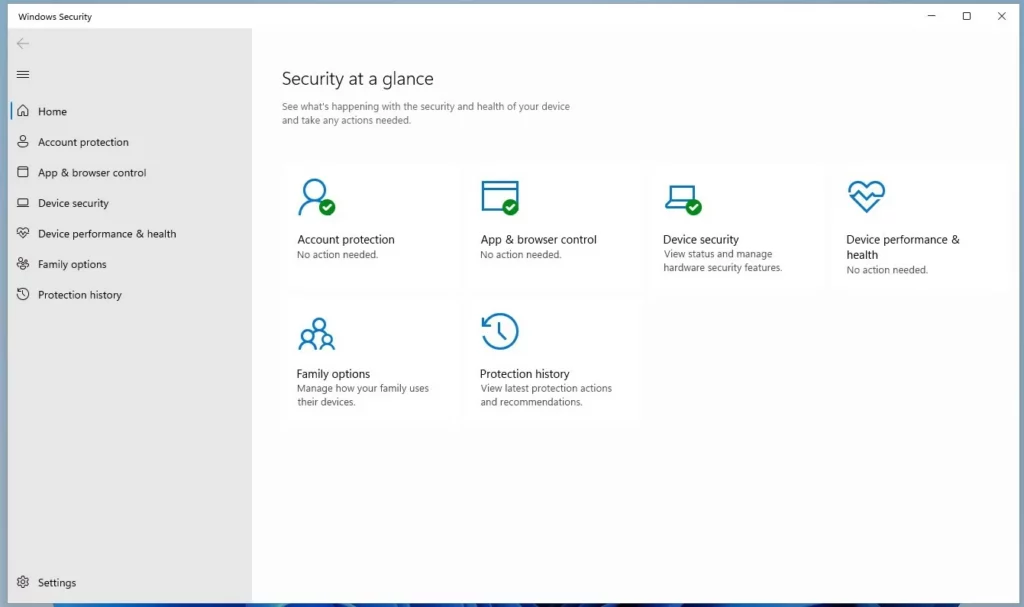Click the Account protection person icon in sidebar
Screen dimensions: 1024x607
coord(23,141)
